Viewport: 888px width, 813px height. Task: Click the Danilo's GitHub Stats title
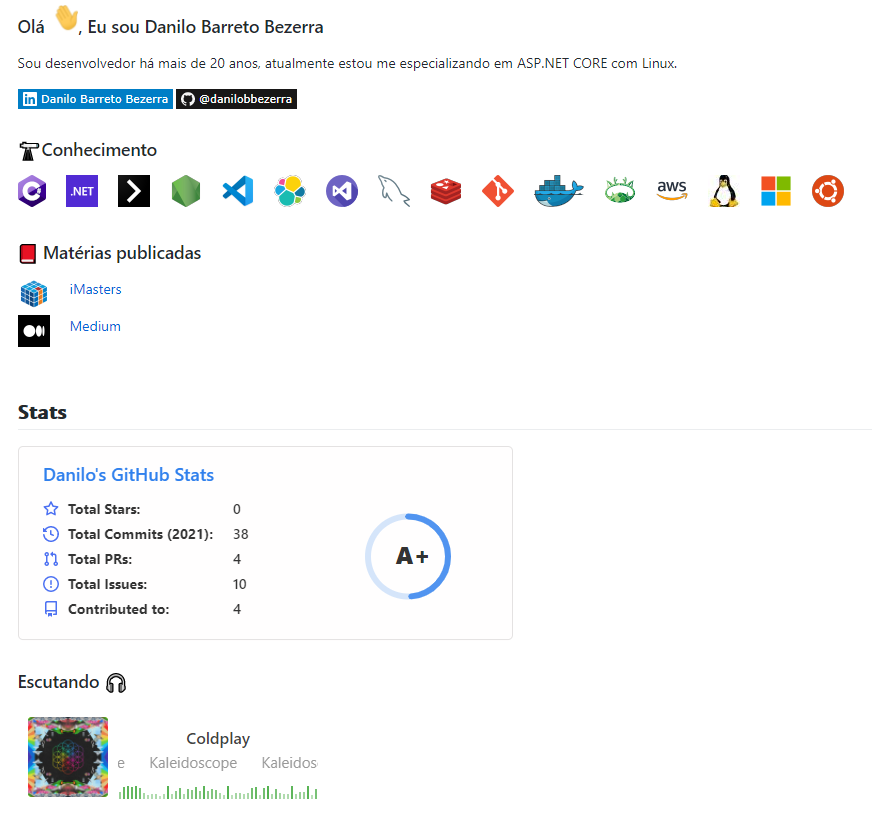point(129,474)
